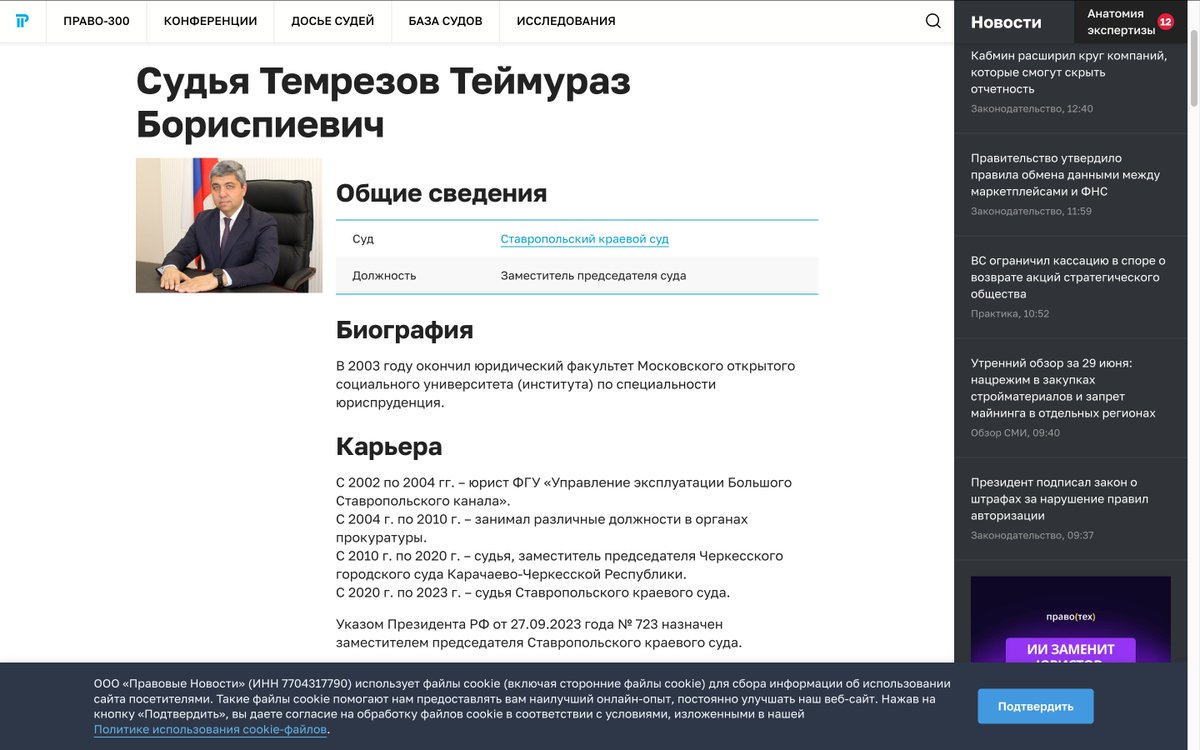Image resolution: width=1200 pixels, height=750 pixels.
Task: Click the Практика, 10:52 timestamp
Action: 1010,314
